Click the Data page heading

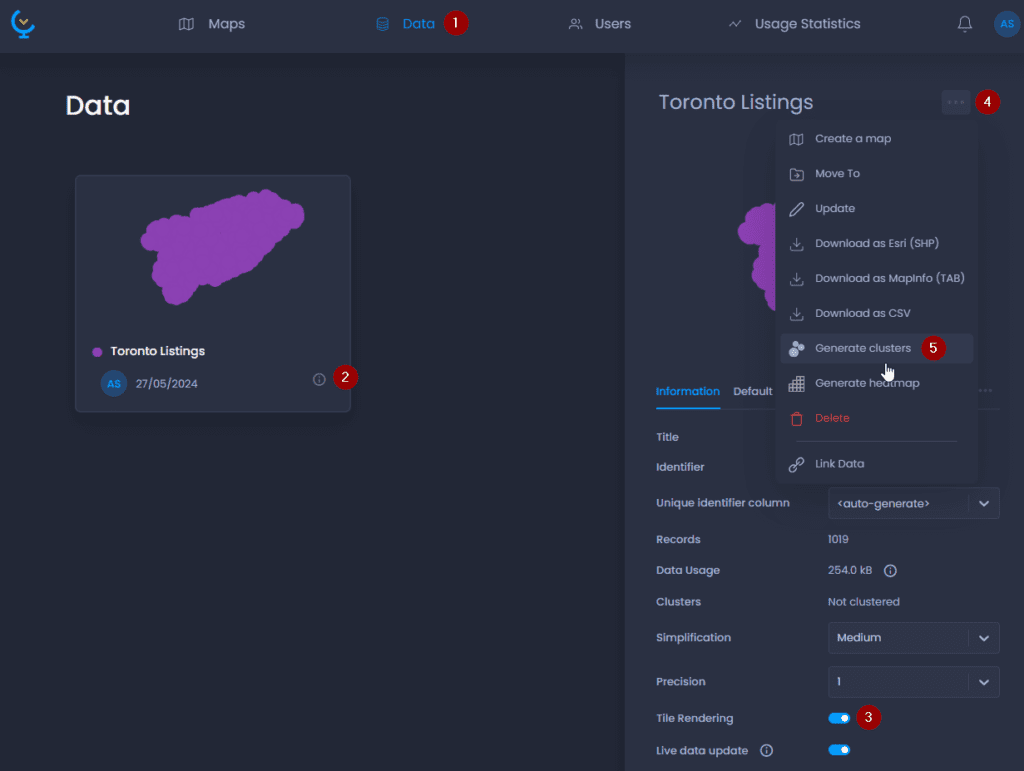pos(97,106)
